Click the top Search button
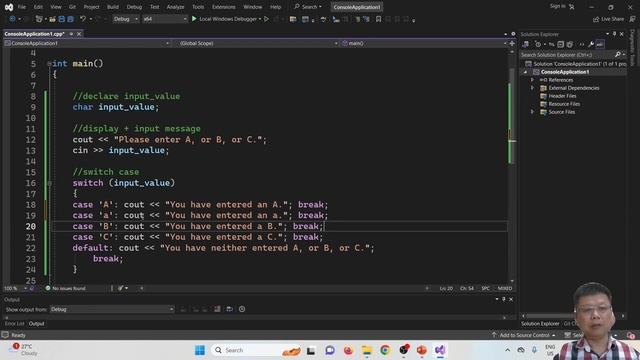The height and width of the screenshot is (360, 640). pos(308,7)
